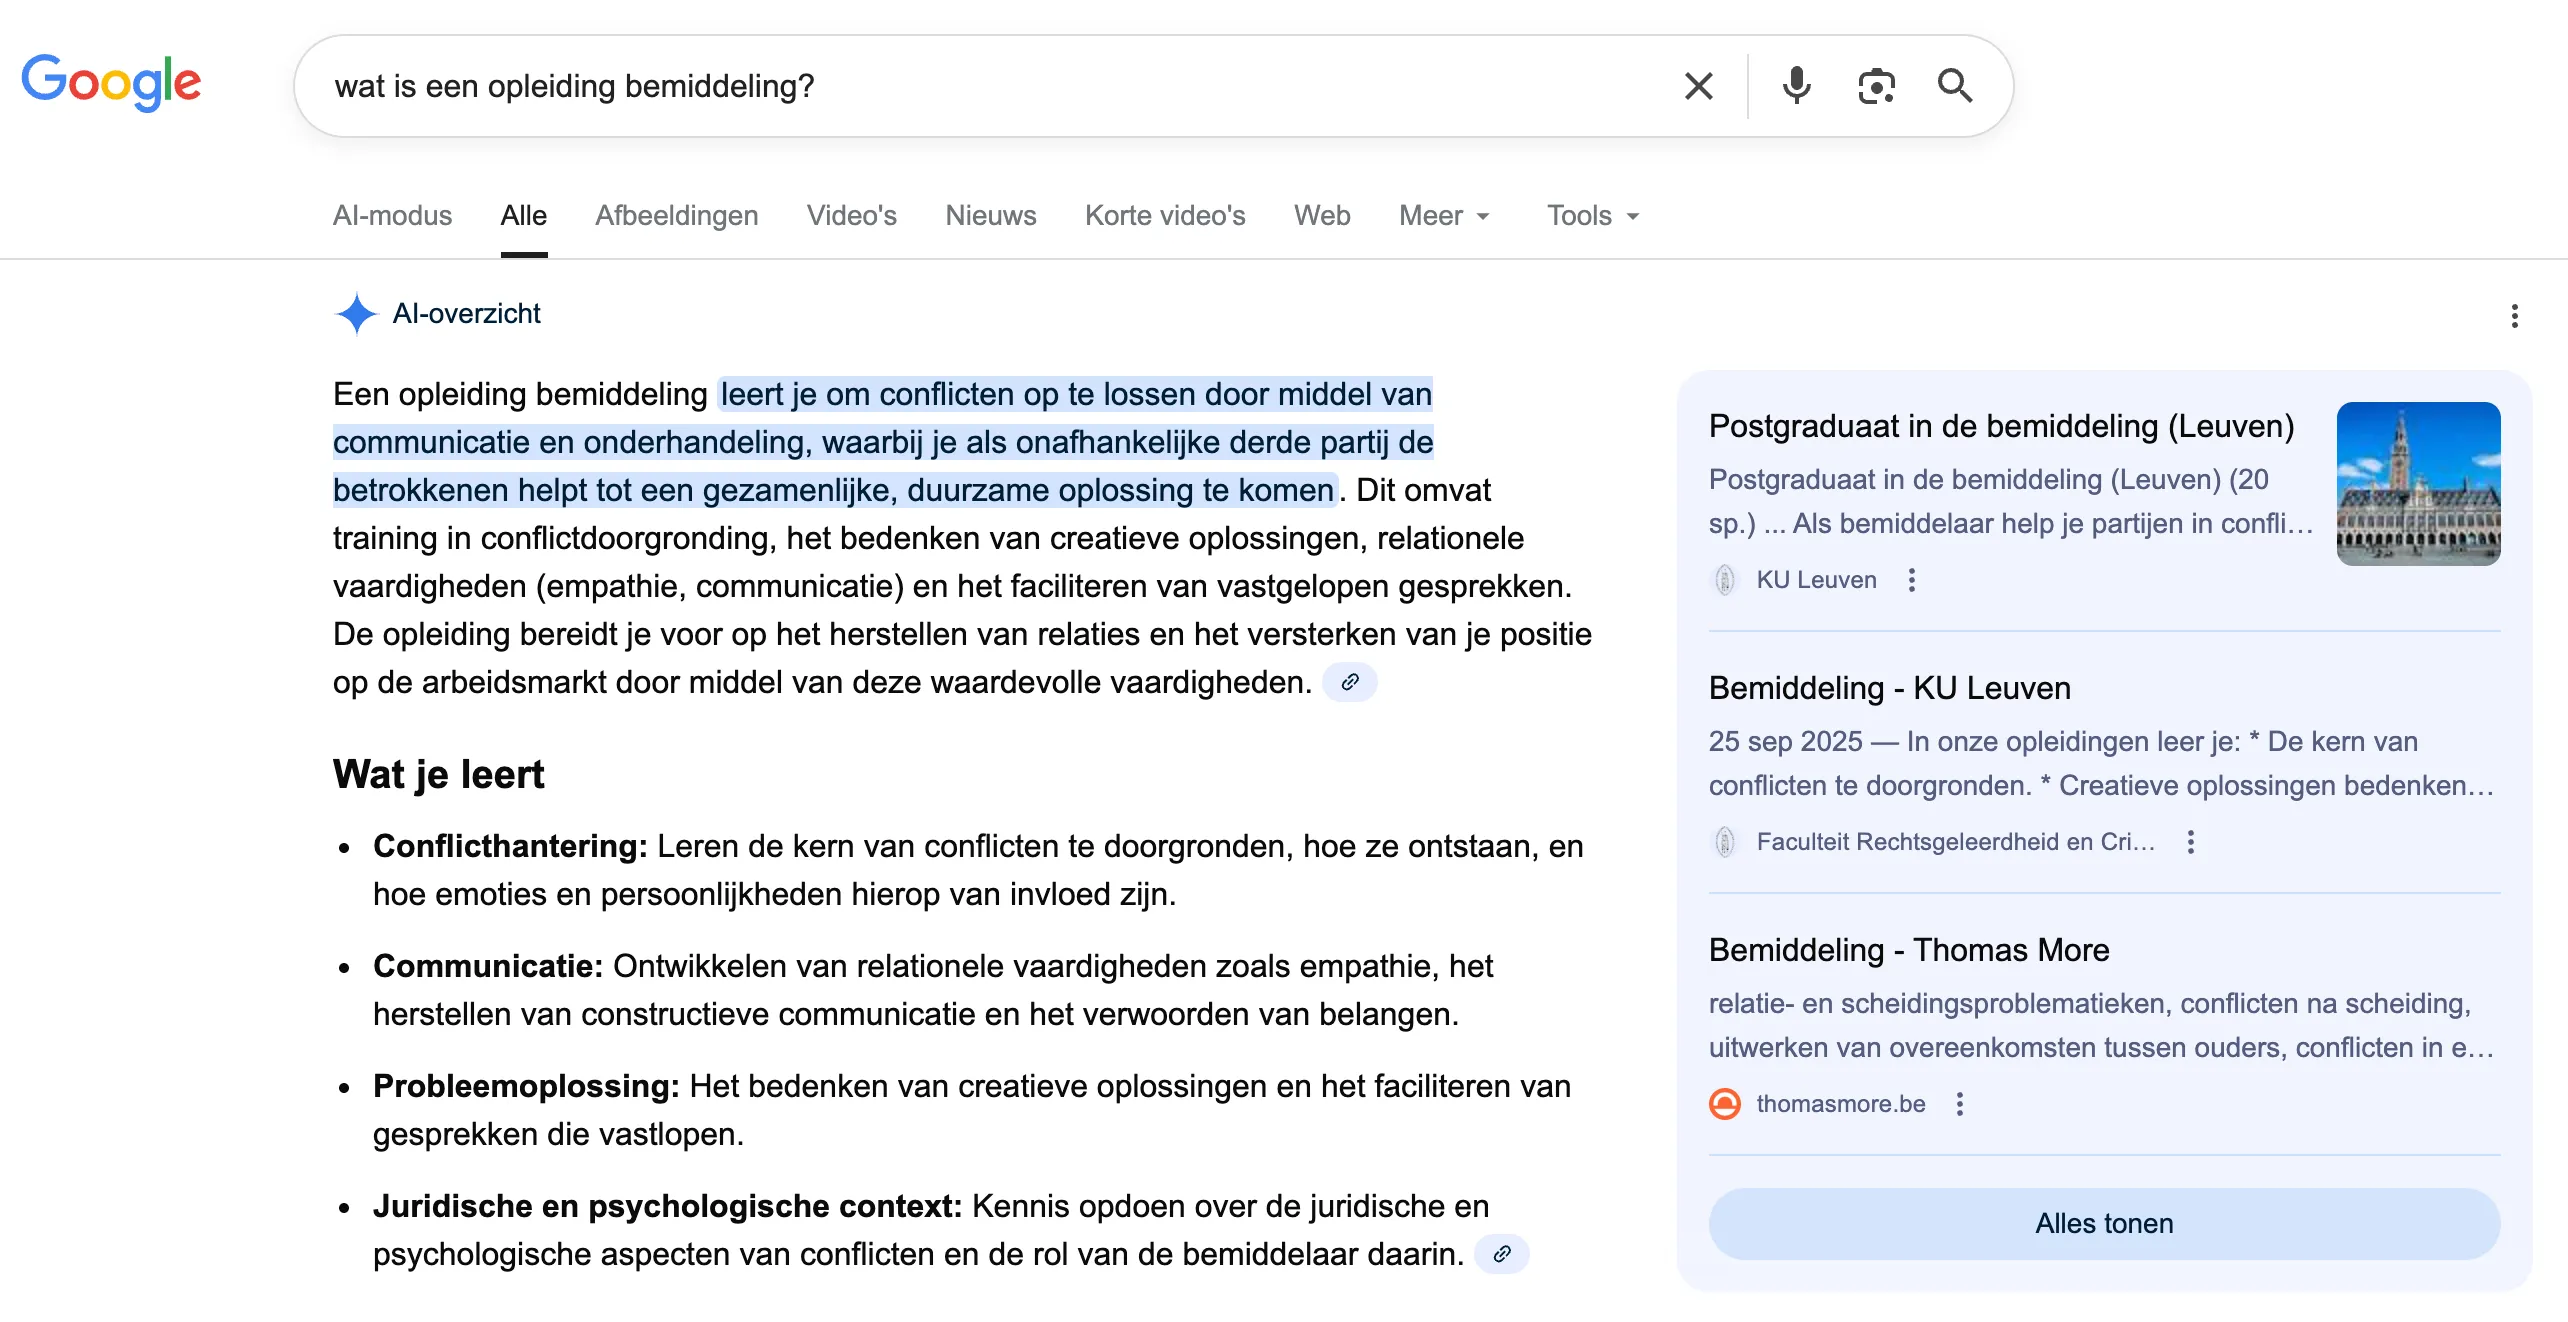Click the KU Leuven source favicon
Viewport: 2568px width, 1322px height.
point(1727,579)
